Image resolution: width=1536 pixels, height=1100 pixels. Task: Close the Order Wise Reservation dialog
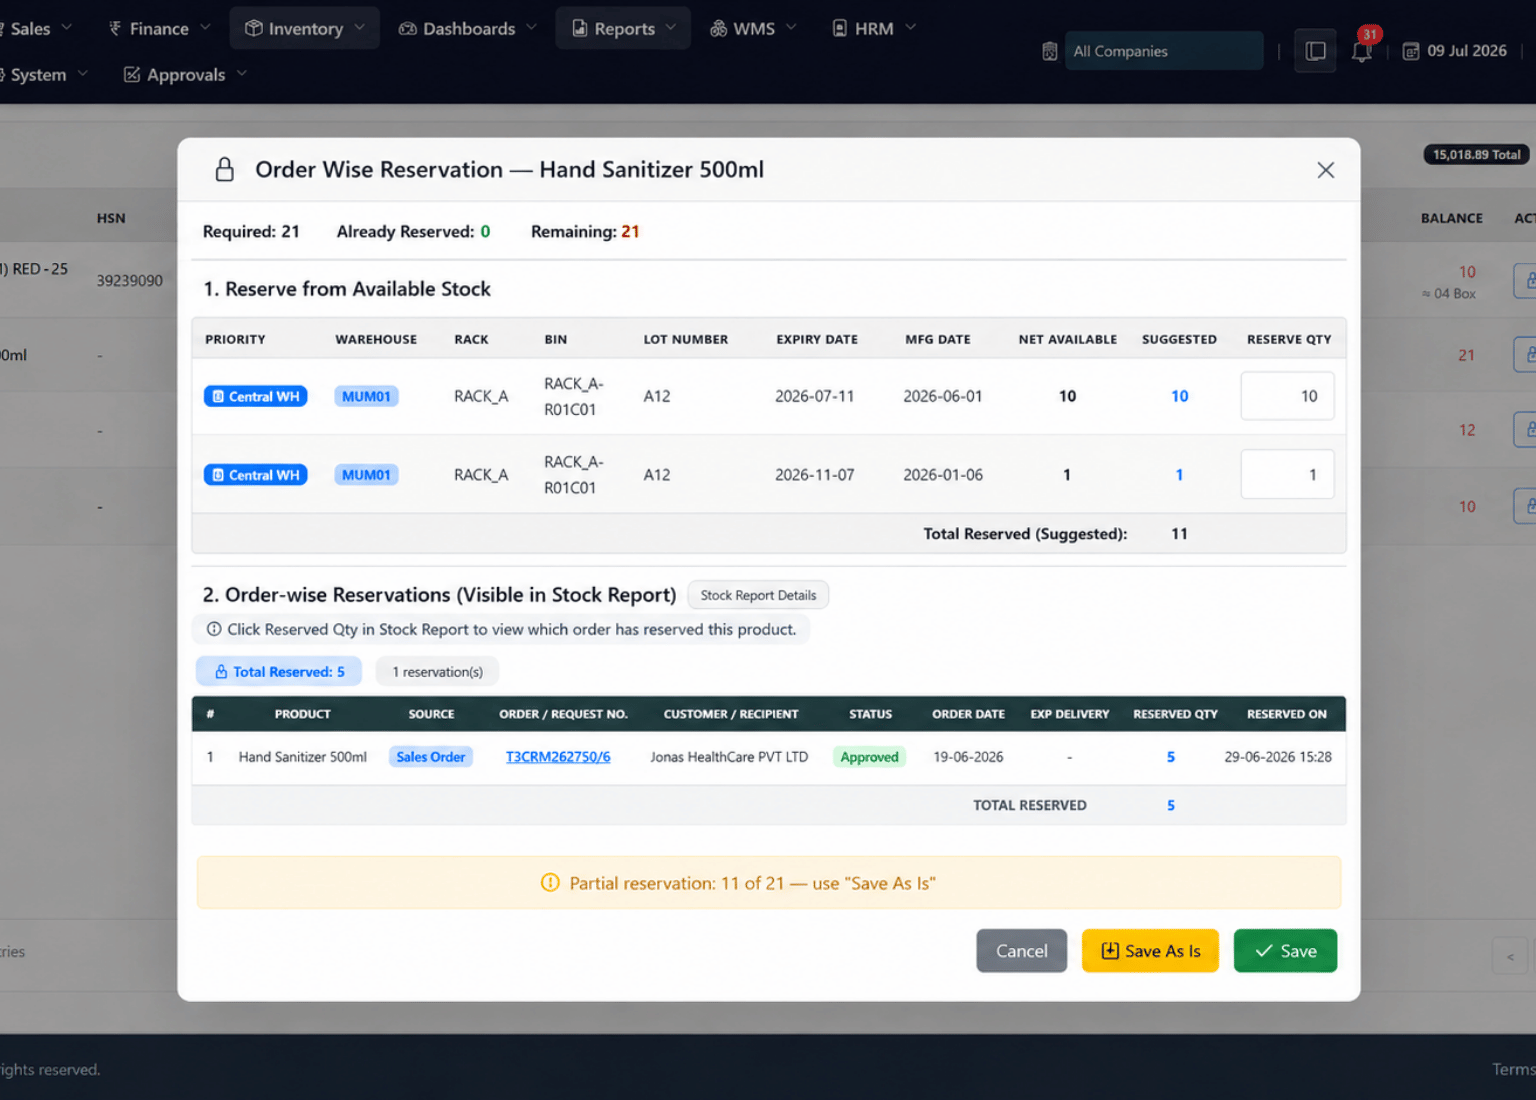point(1325,170)
